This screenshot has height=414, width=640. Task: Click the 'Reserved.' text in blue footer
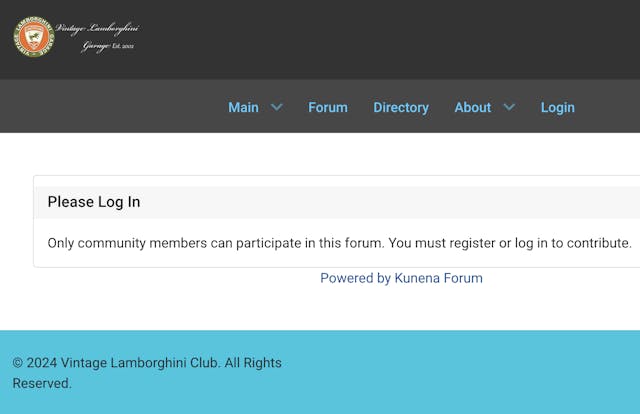click(42, 383)
